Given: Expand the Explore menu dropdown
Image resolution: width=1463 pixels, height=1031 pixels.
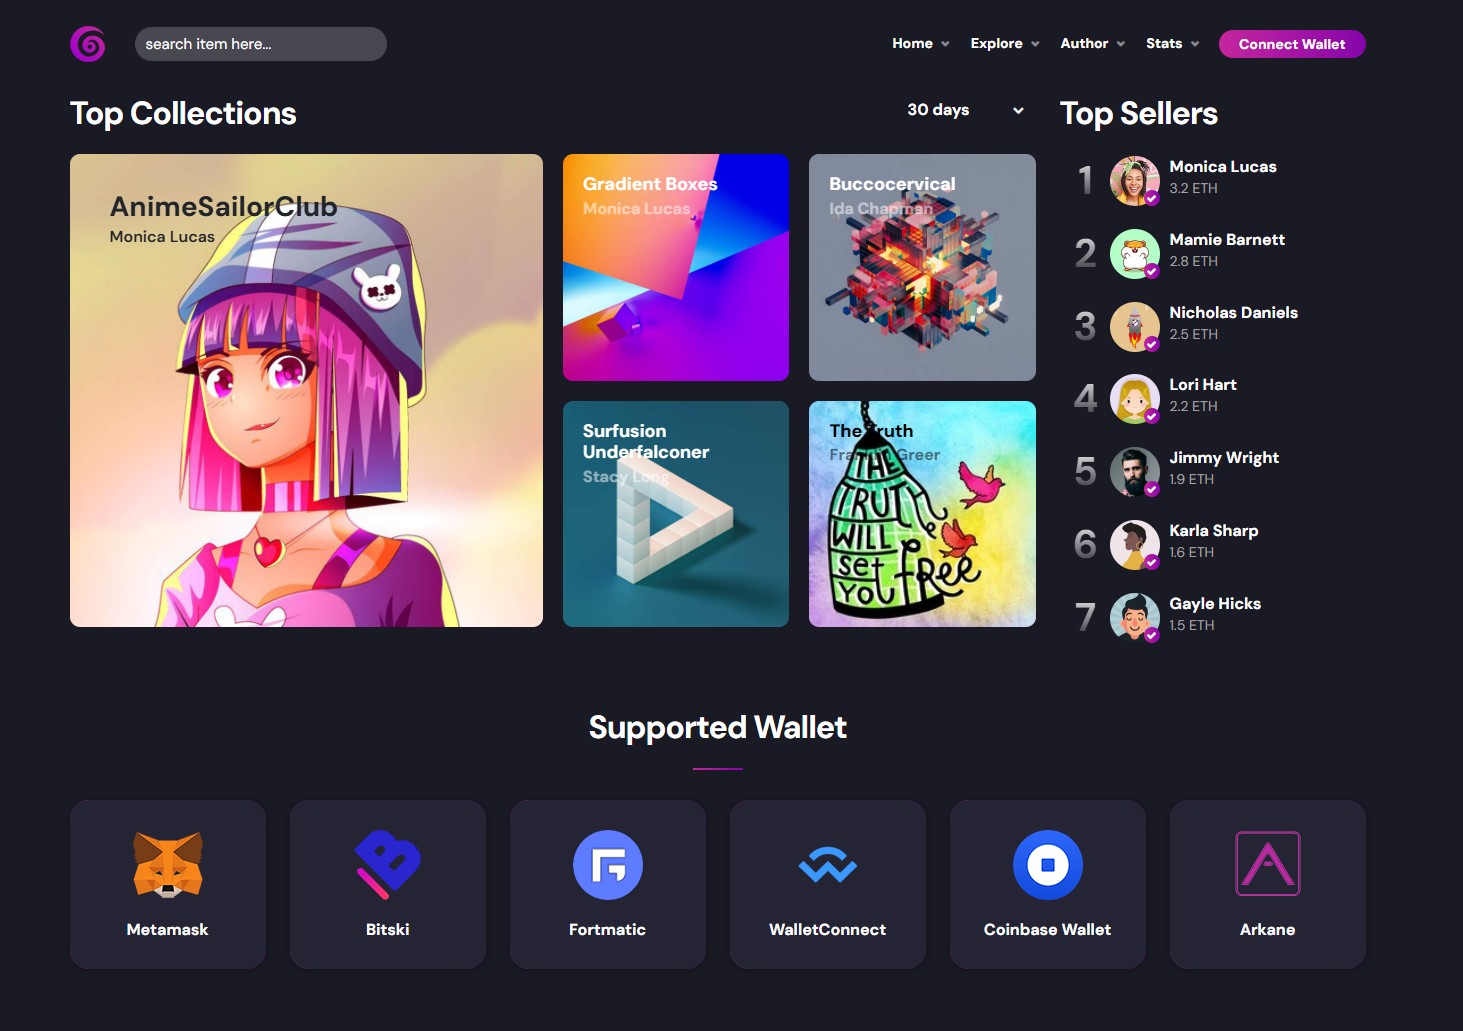Looking at the screenshot, I should tap(1004, 44).
